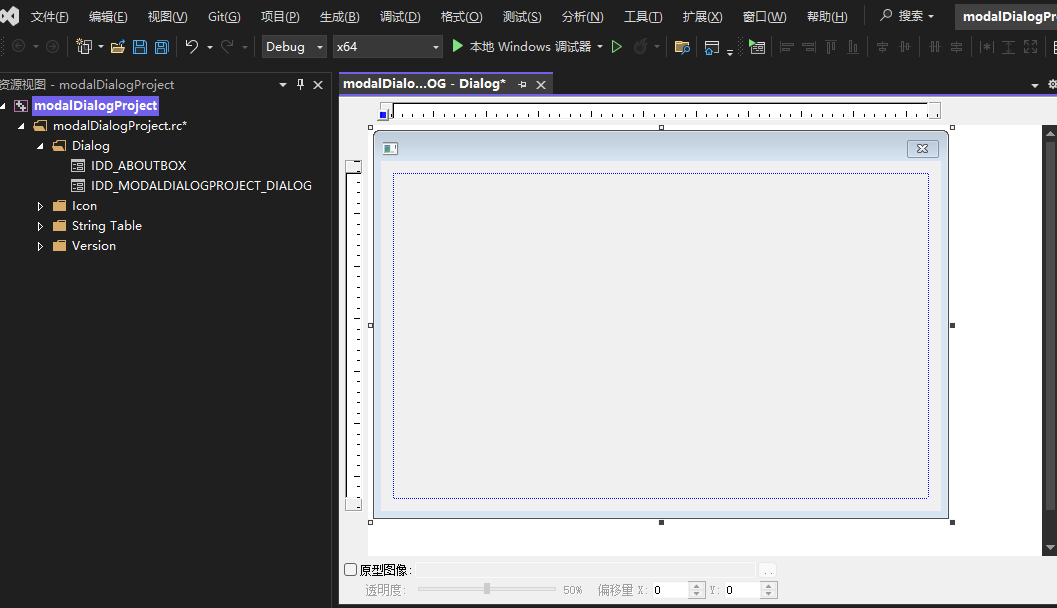Click the pin icon on the 资源视图 panel
The height and width of the screenshot is (608, 1057).
click(x=299, y=84)
